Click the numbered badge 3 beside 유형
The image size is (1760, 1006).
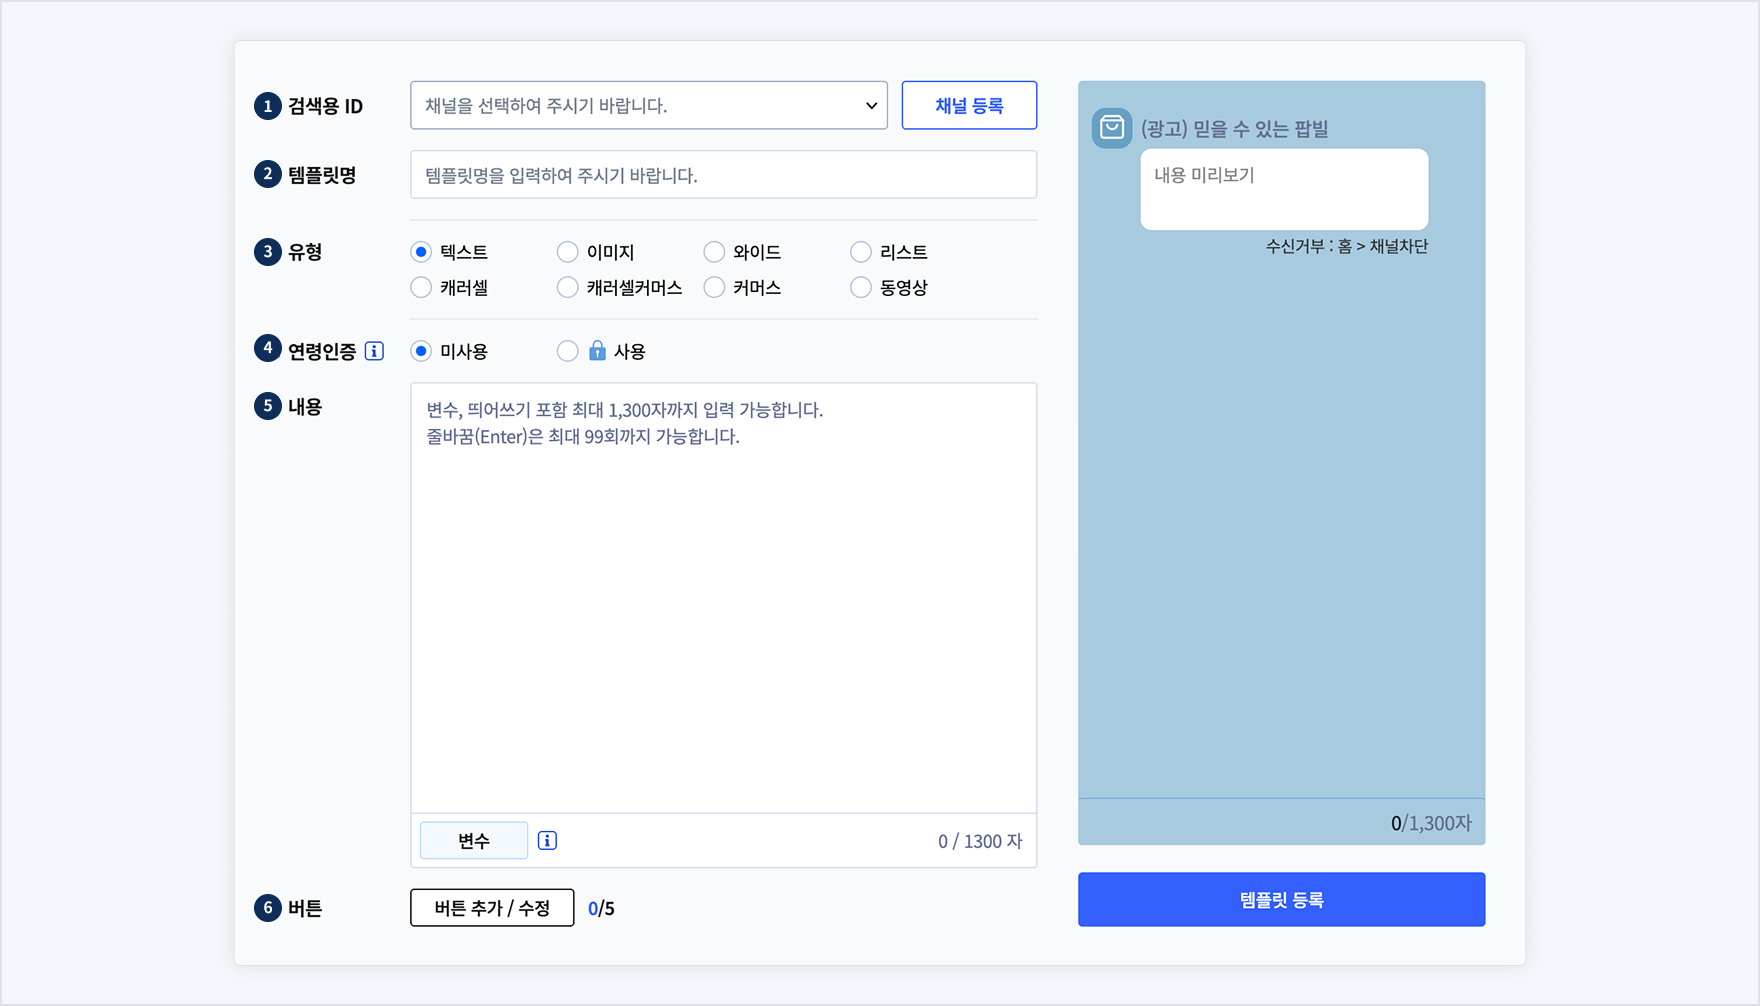(267, 252)
